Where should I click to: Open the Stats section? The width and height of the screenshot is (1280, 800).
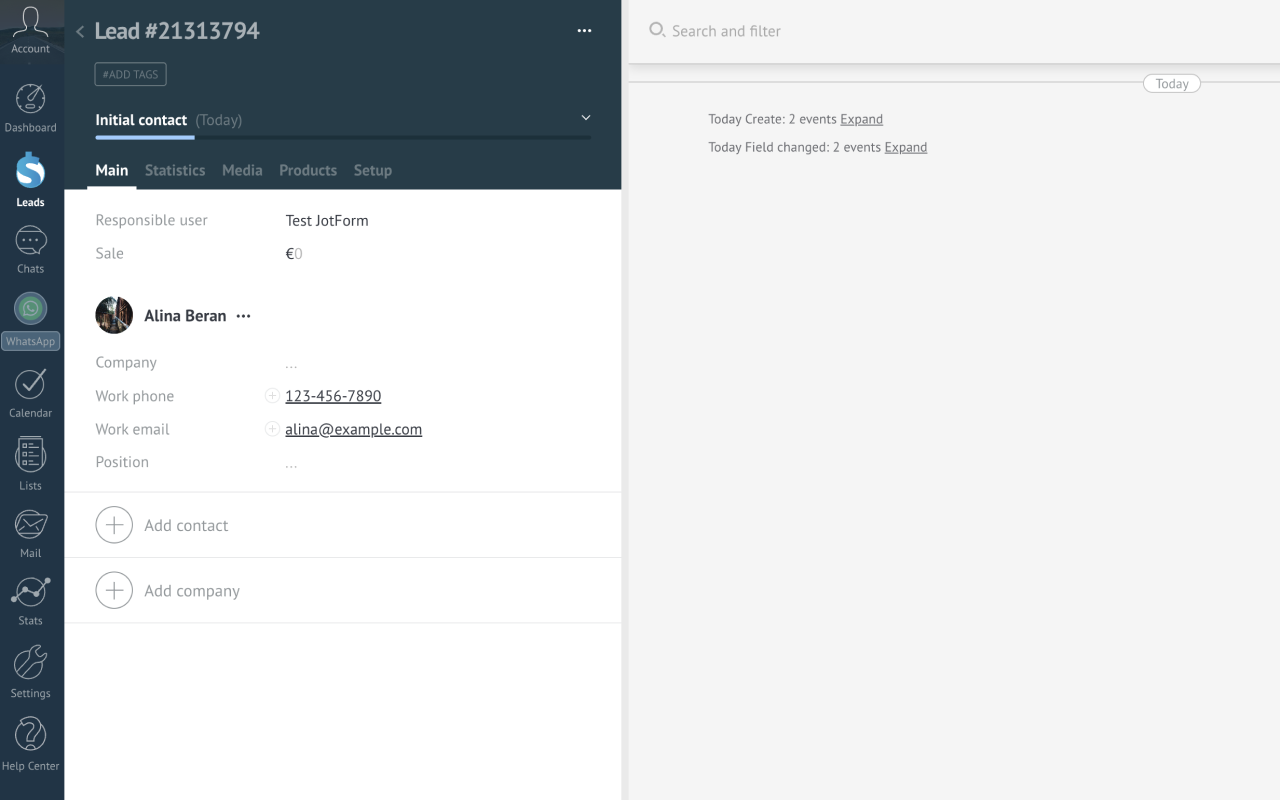(x=31, y=596)
